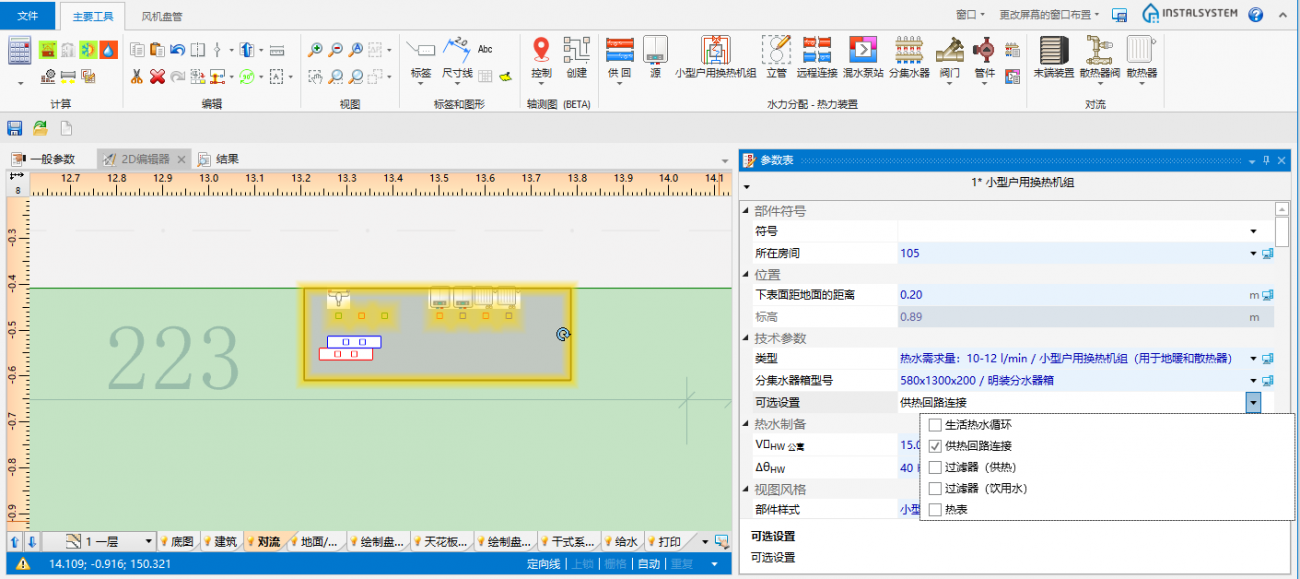This screenshot has height=579, width=1300.
Task: Click the 小型户用换热机组 tool icon
Action: tap(714, 52)
